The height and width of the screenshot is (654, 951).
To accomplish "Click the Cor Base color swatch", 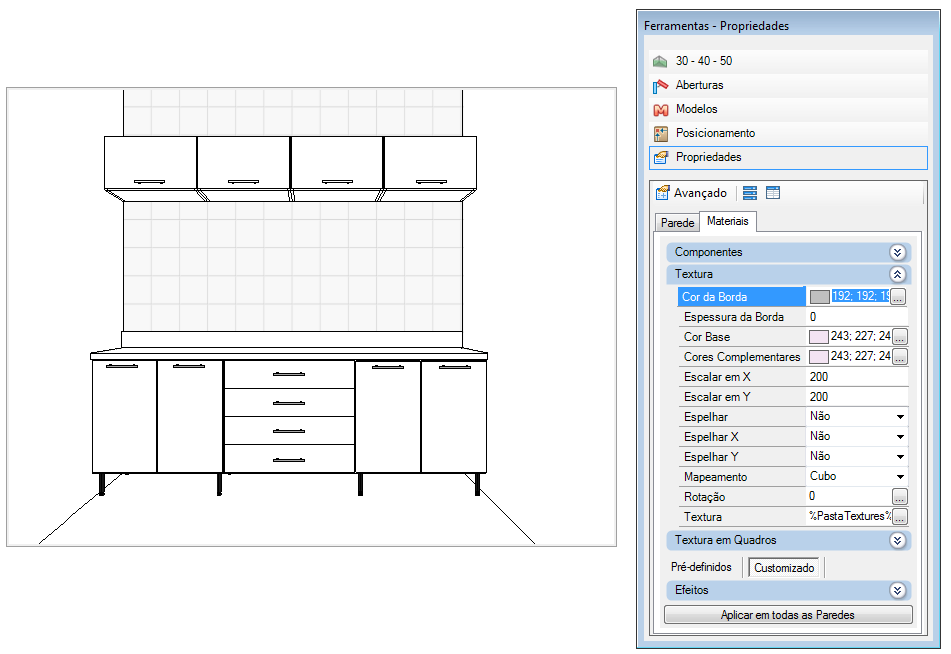I will pos(818,337).
